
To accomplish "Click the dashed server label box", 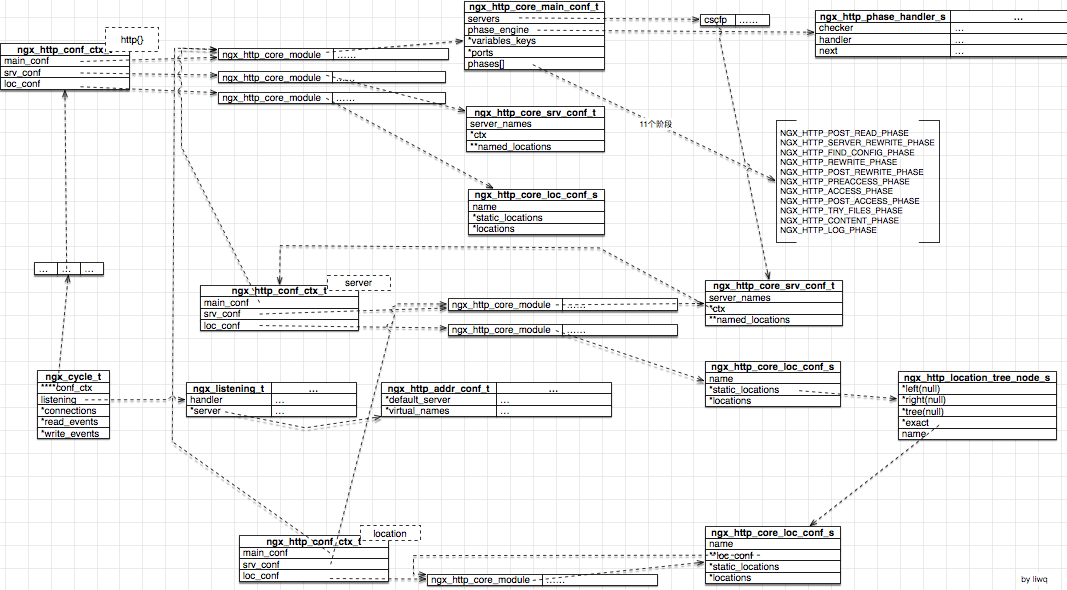I will (358, 283).
